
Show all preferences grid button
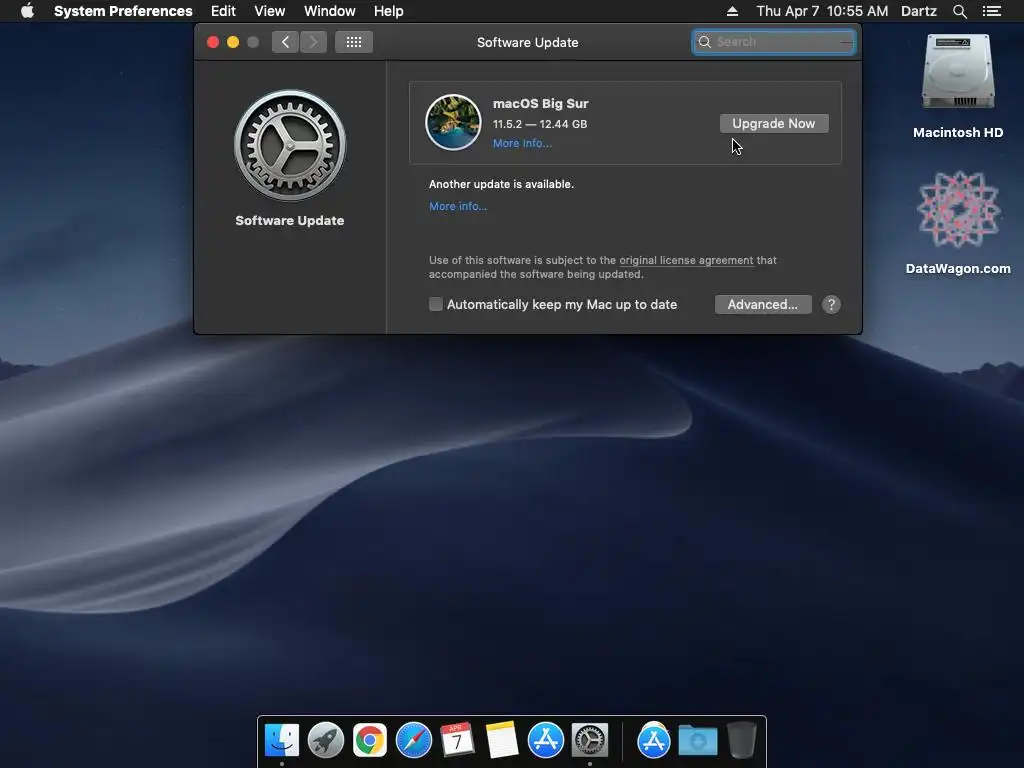pos(353,42)
